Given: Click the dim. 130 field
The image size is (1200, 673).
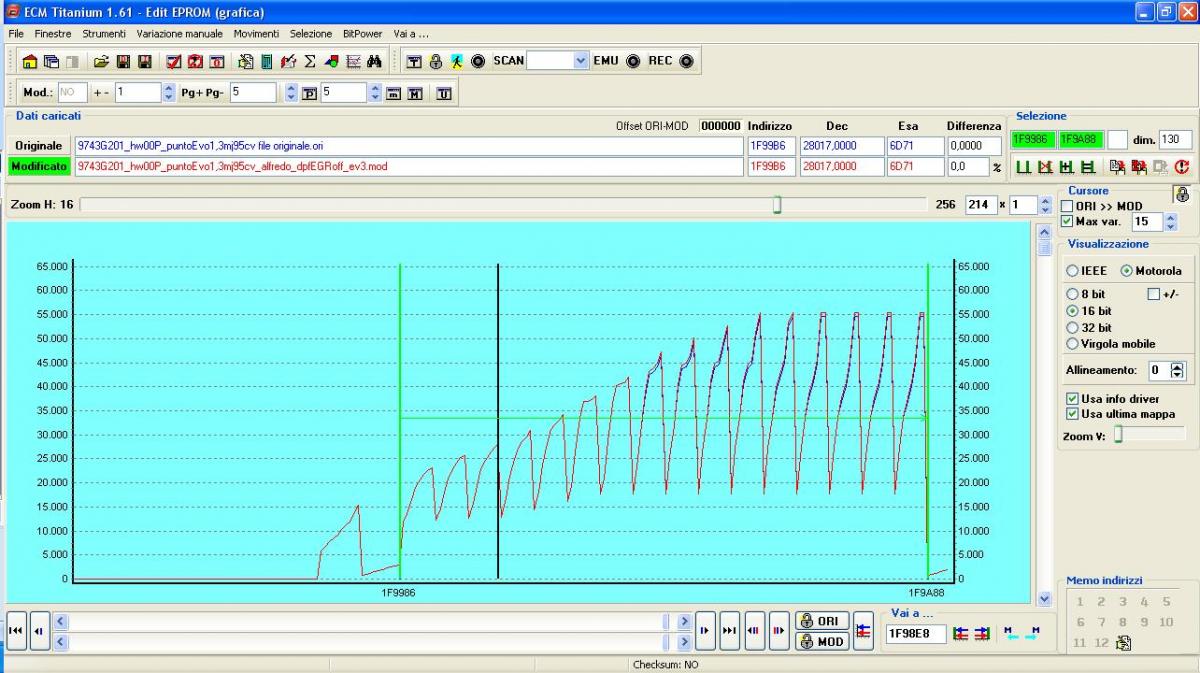Looking at the screenshot, I should click(x=1176, y=141).
